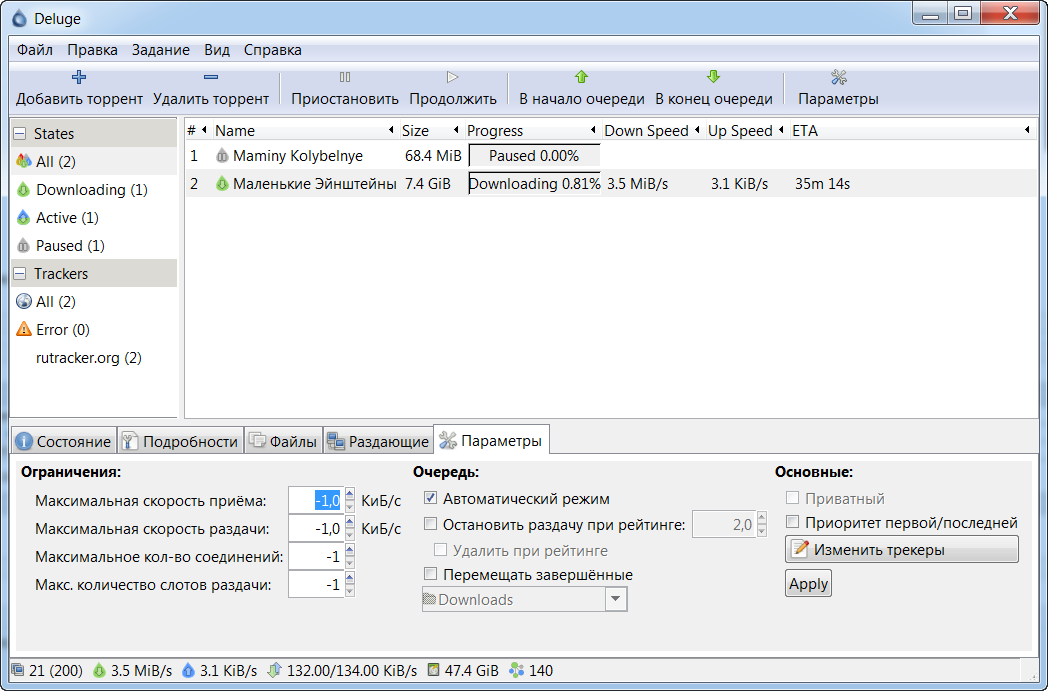The height and width of the screenshot is (691, 1048).
Task: Open the Справка menu
Action: (x=273, y=49)
